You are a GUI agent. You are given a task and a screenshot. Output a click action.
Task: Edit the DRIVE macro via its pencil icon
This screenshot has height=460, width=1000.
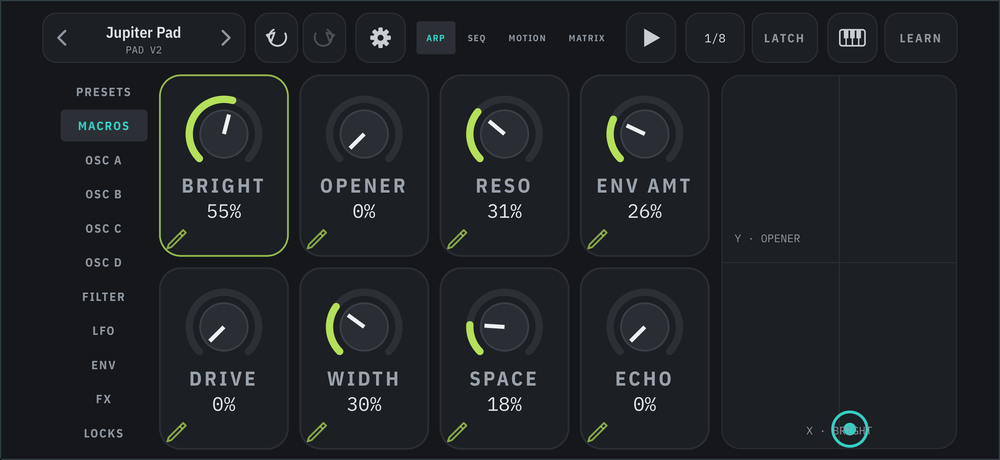(x=177, y=433)
